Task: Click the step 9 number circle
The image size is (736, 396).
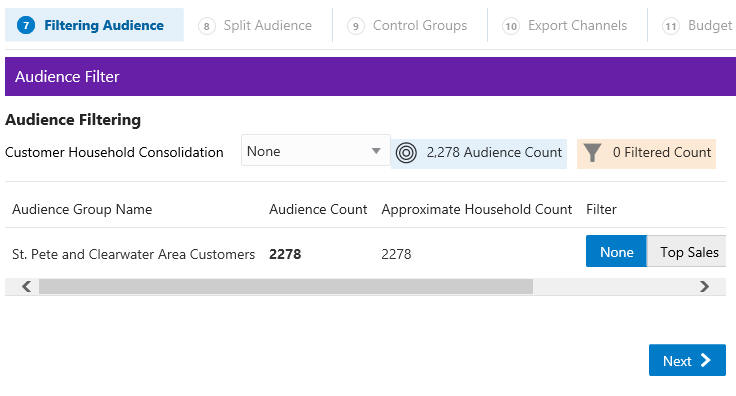Action: pos(356,26)
